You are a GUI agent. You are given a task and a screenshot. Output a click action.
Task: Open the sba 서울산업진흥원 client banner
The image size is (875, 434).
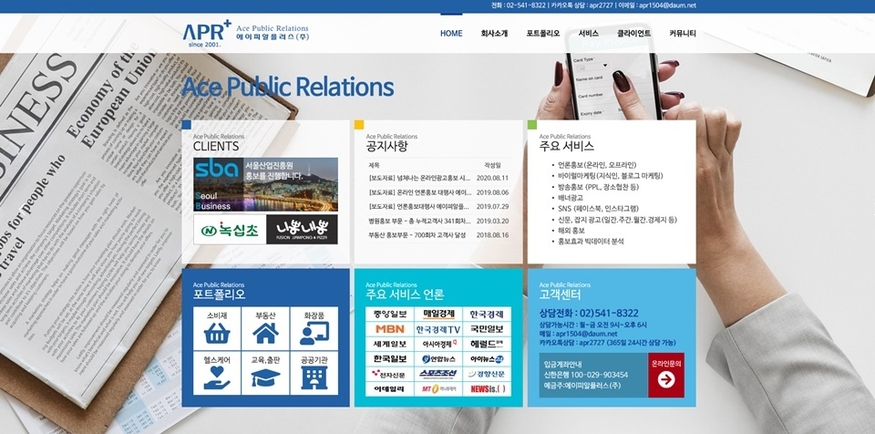click(x=266, y=184)
